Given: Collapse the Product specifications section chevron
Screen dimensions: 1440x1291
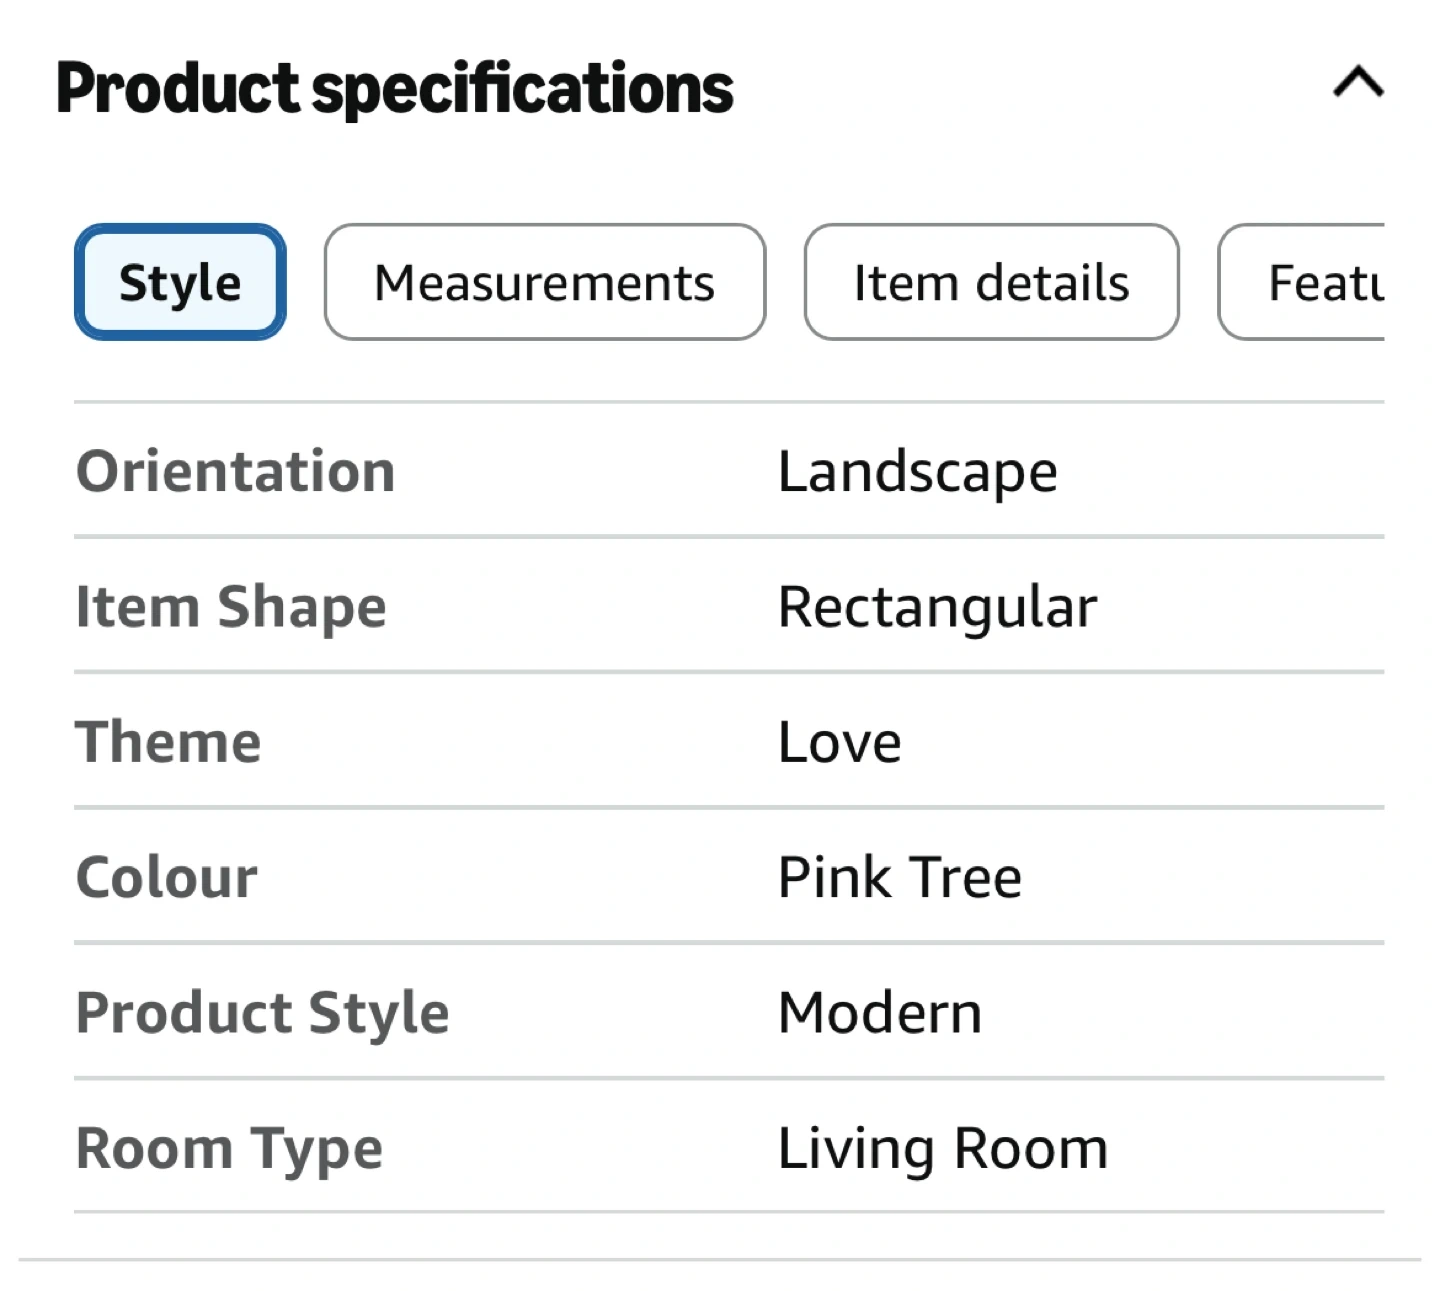Looking at the screenshot, I should pyautogui.click(x=1358, y=82).
